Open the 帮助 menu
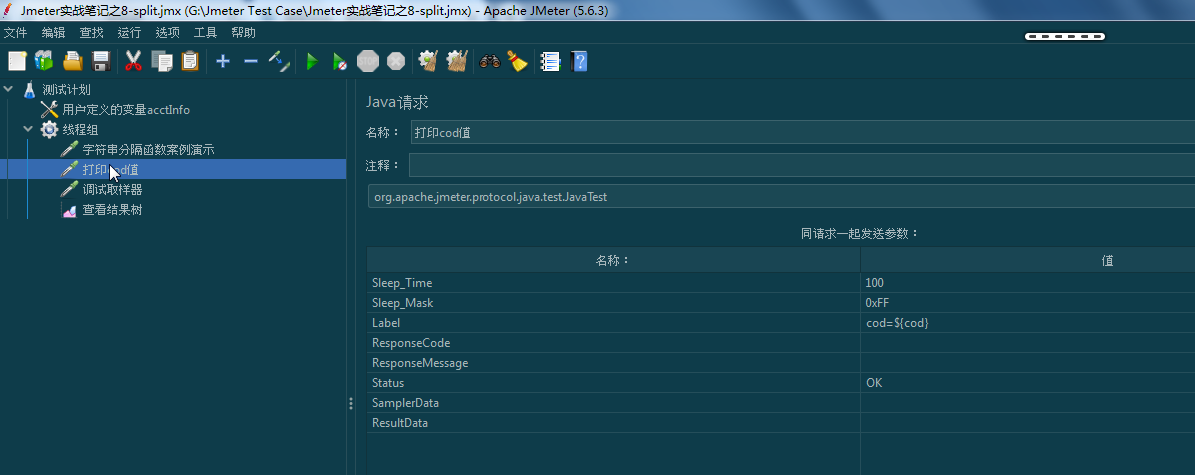 pyautogui.click(x=244, y=32)
